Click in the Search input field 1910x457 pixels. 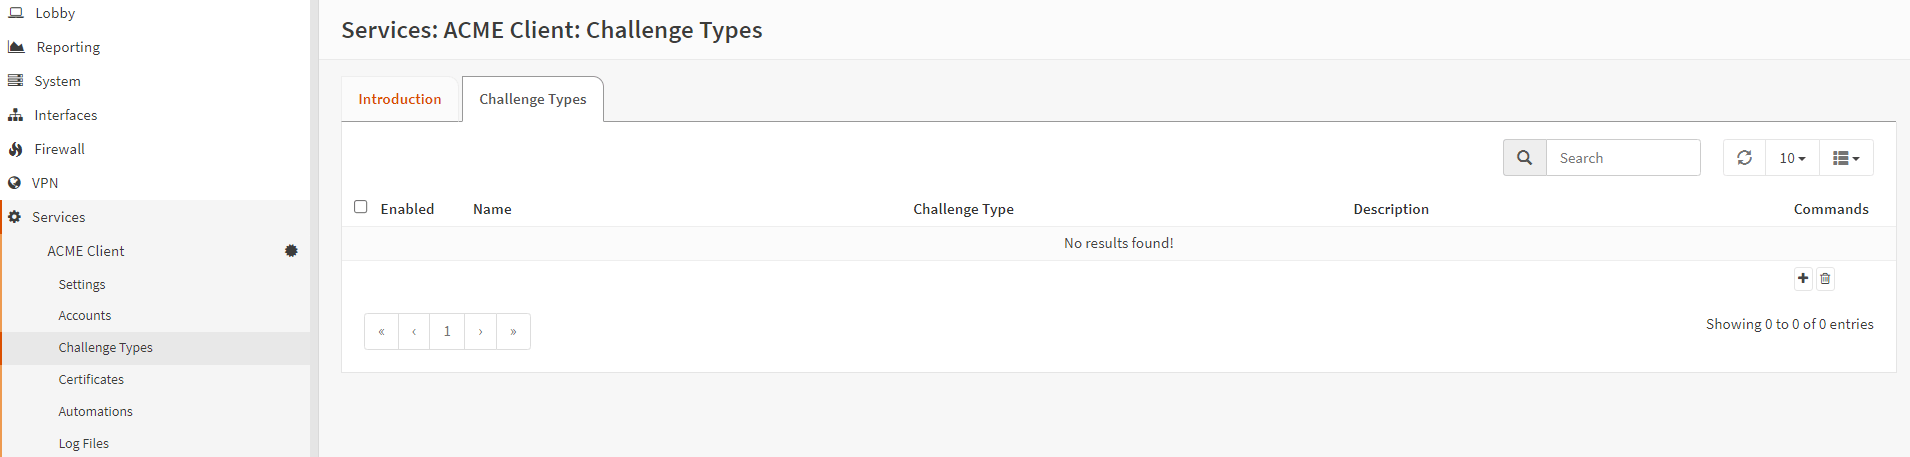point(1622,158)
